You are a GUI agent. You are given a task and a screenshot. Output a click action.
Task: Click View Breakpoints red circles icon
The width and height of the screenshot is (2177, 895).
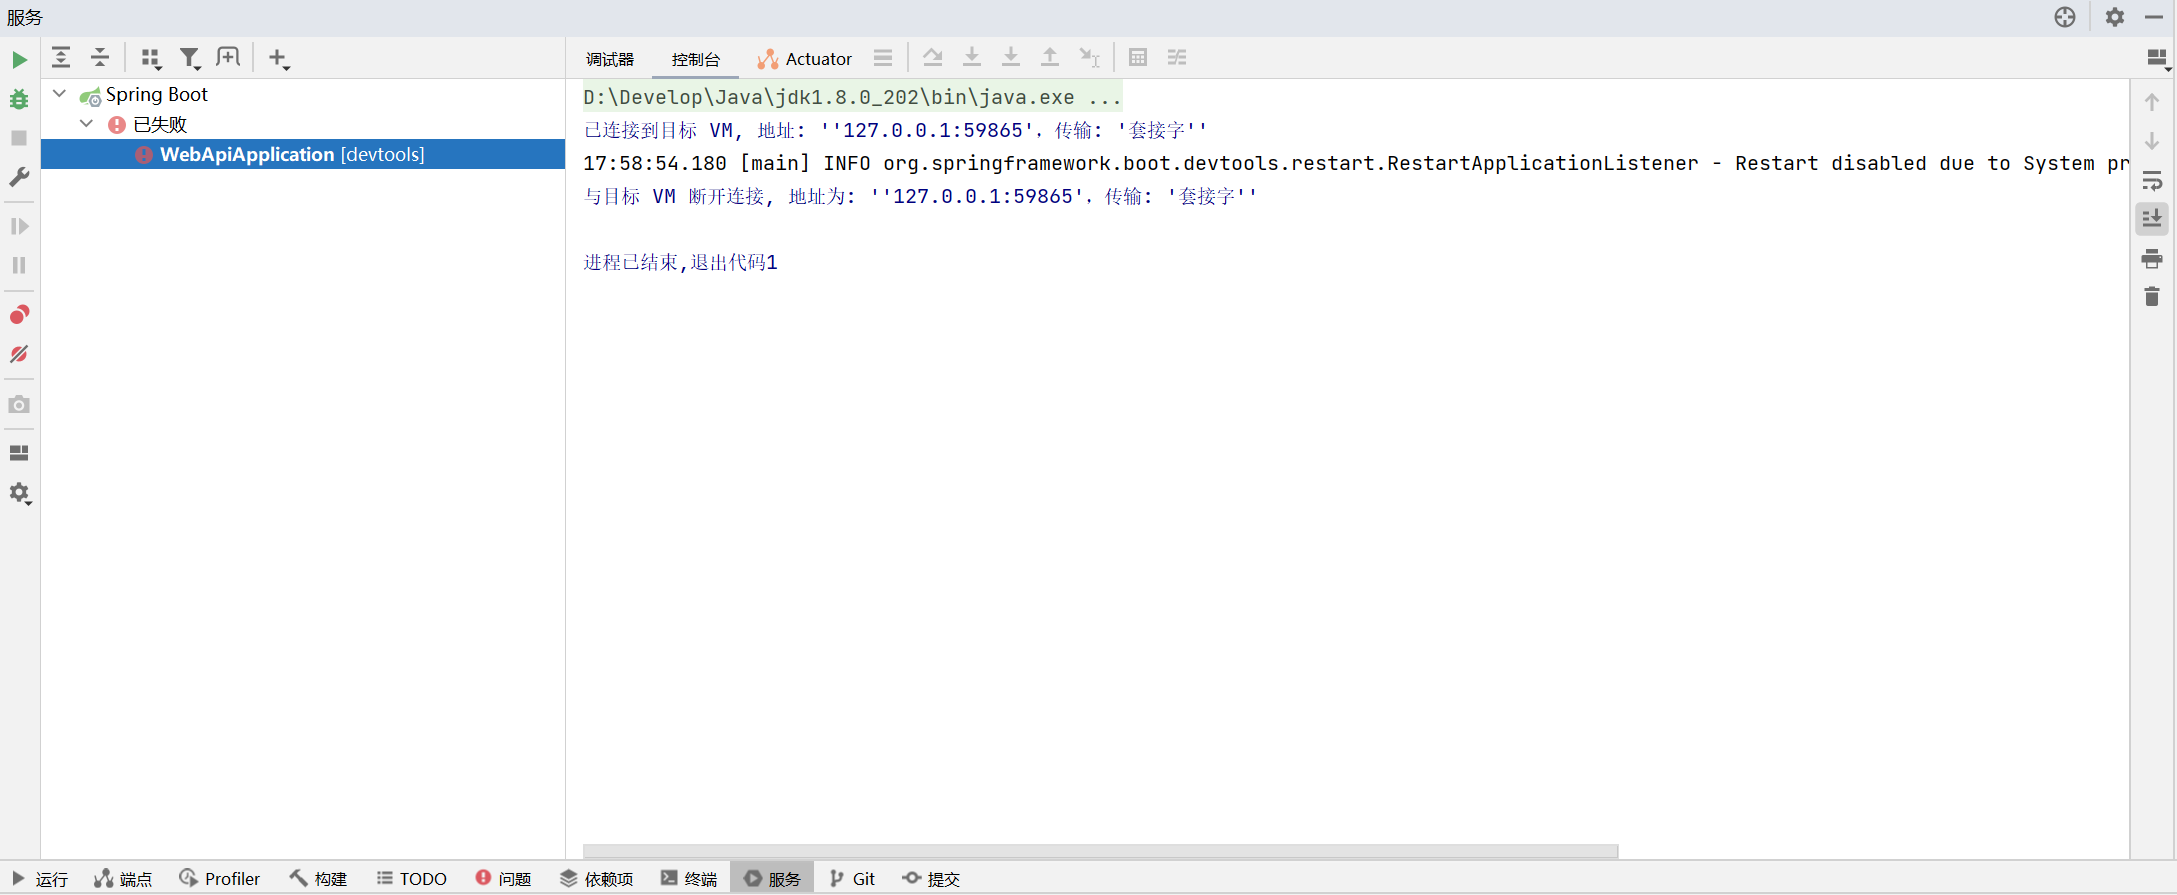tap(19, 315)
